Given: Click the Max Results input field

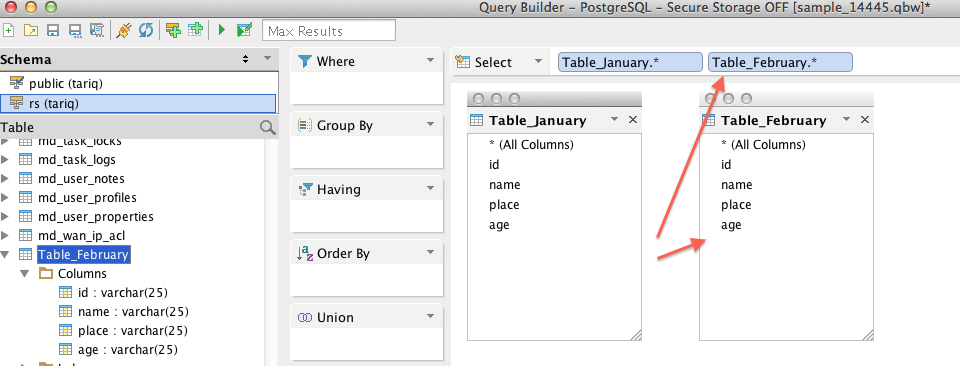Looking at the screenshot, I should click(x=329, y=31).
